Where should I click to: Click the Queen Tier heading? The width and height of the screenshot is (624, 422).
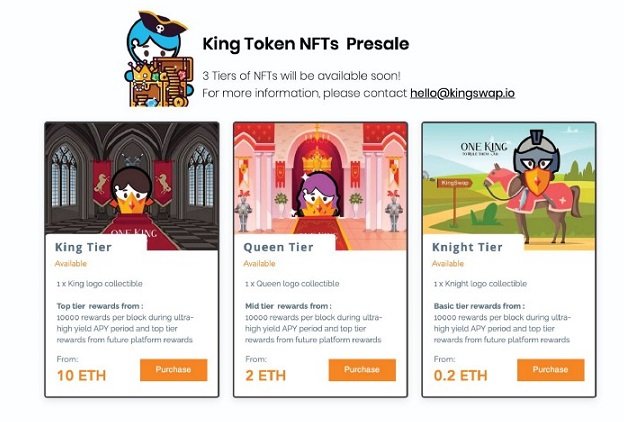pyautogui.click(x=278, y=247)
